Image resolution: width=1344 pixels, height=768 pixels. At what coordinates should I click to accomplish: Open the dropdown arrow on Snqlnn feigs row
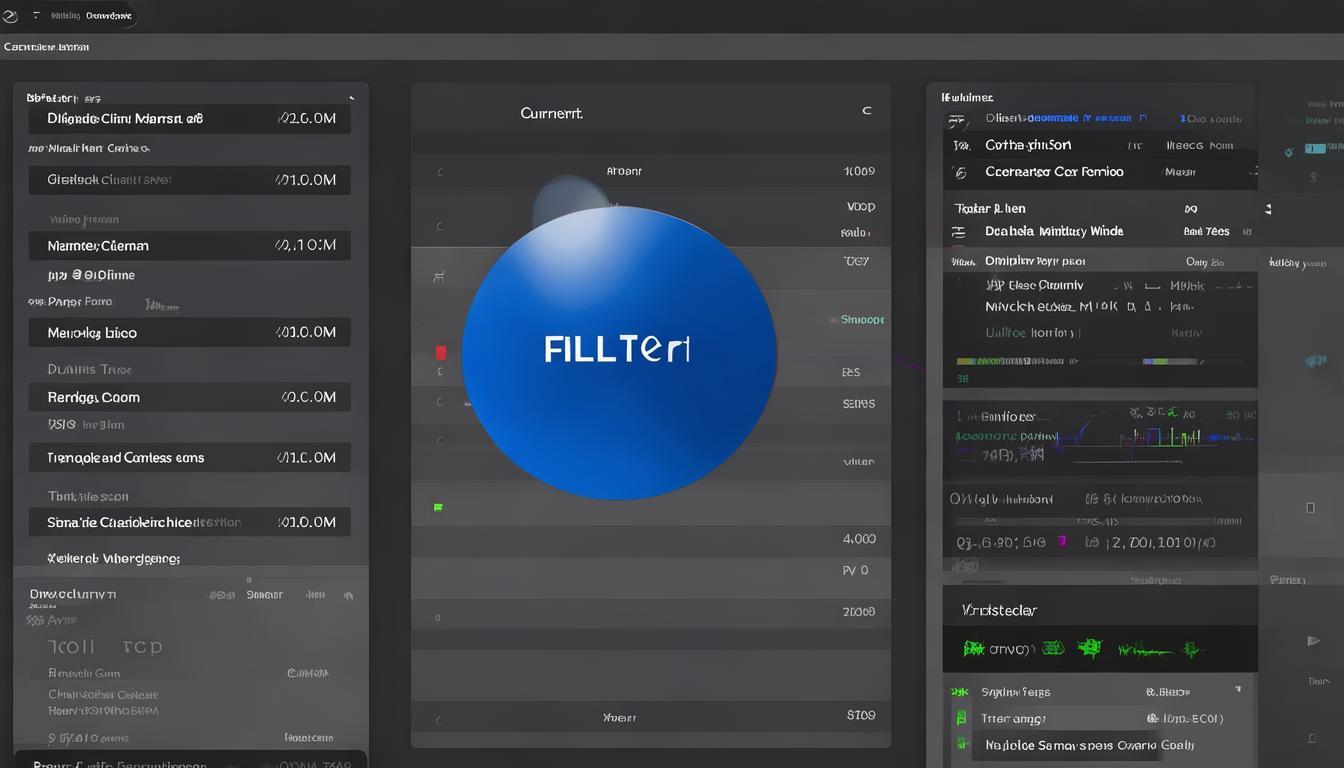[1237, 689]
